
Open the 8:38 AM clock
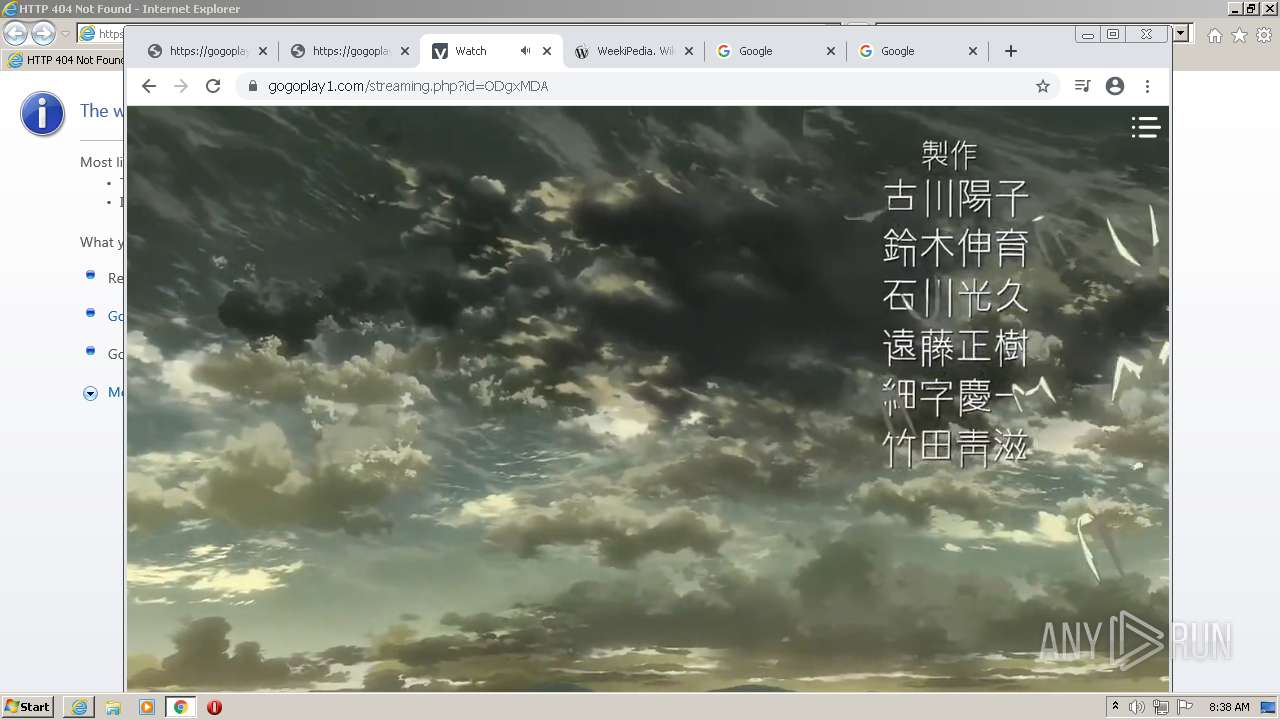click(x=1229, y=707)
